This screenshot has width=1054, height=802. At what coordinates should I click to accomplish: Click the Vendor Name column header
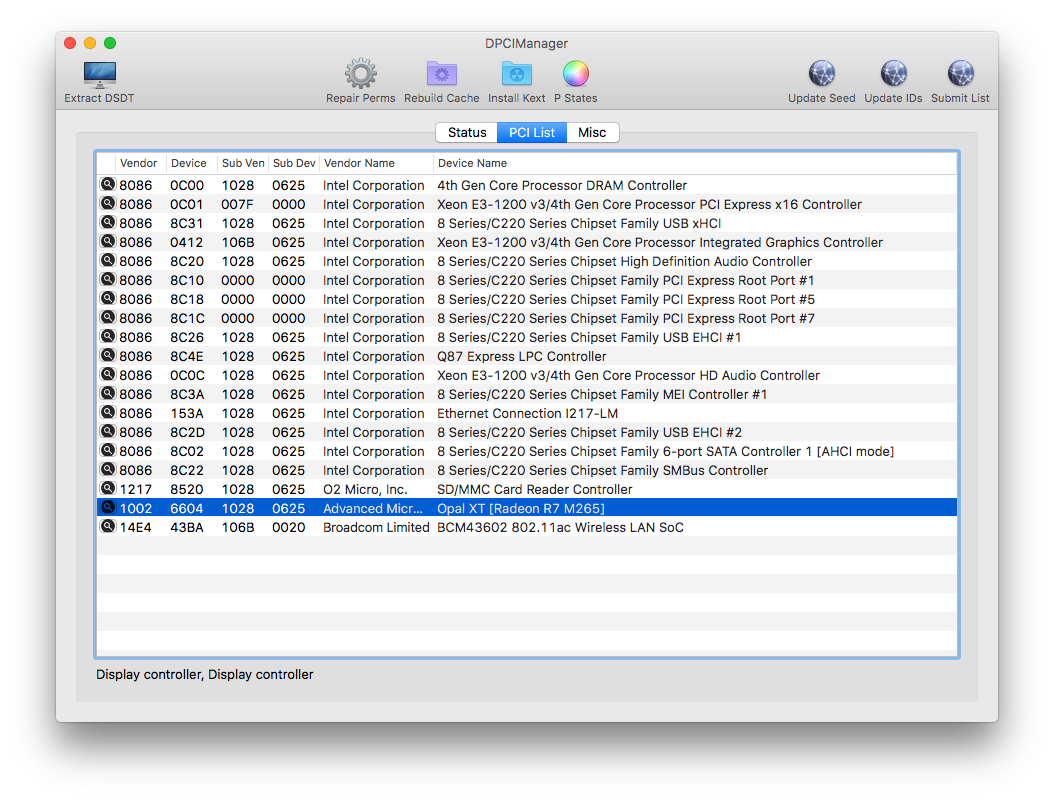(x=374, y=163)
